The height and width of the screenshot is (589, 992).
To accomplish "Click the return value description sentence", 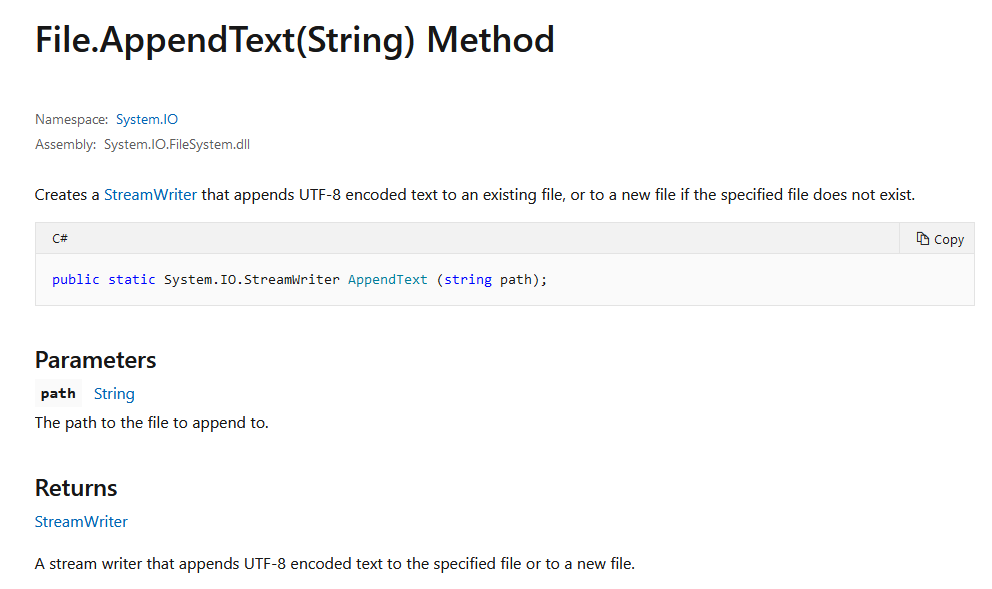I will point(335,564).
